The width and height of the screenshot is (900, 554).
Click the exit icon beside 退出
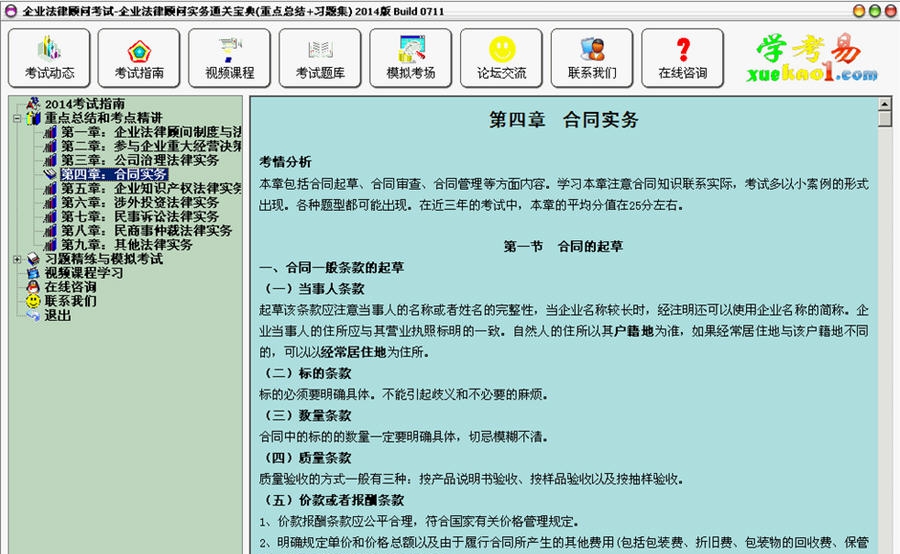[33, 315]
